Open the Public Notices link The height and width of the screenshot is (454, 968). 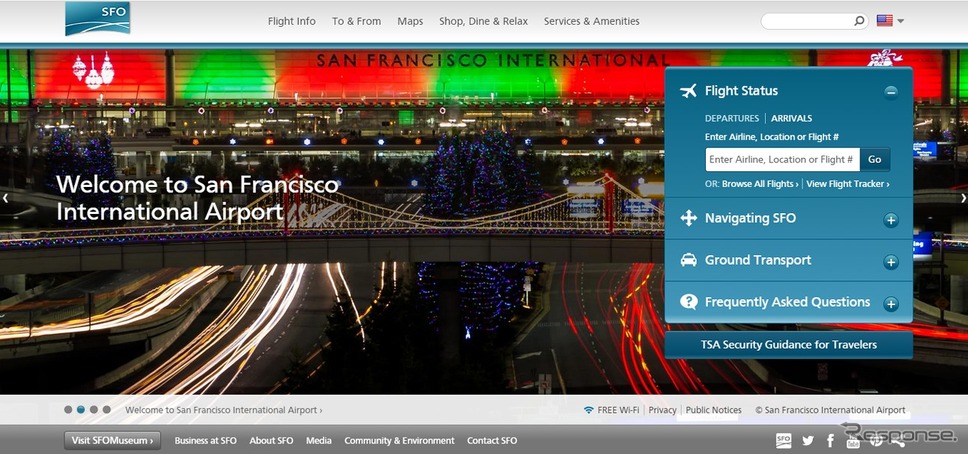[x=714, y=410]
